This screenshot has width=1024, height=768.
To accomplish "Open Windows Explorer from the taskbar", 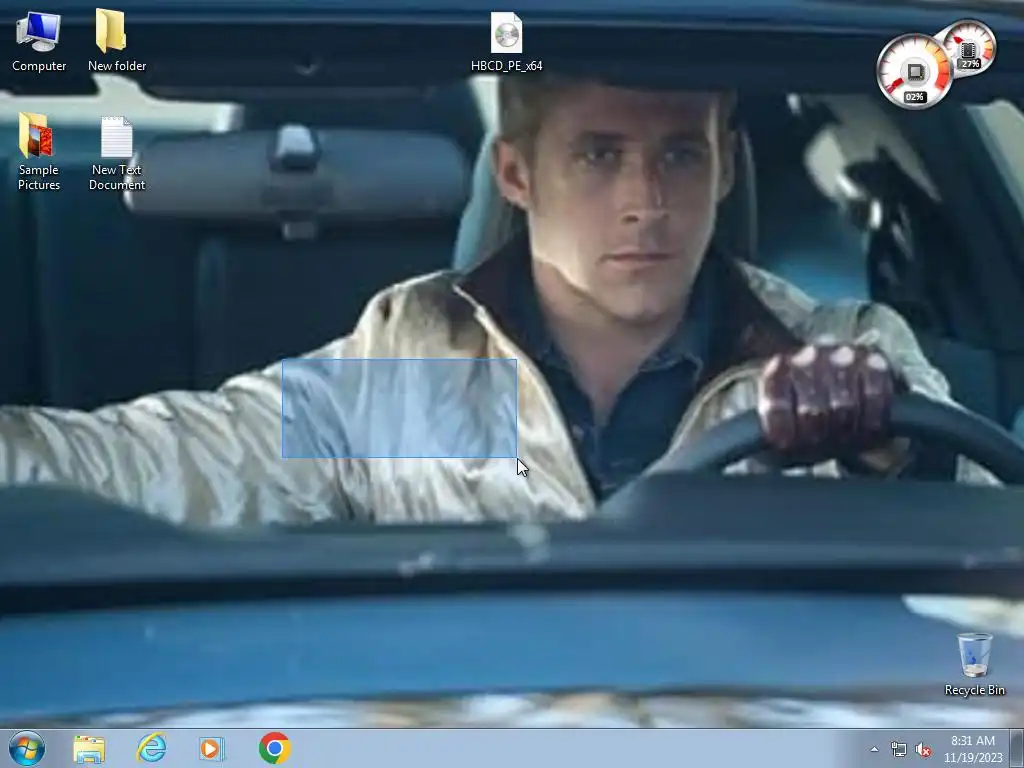I will click(x=89, y=749).
